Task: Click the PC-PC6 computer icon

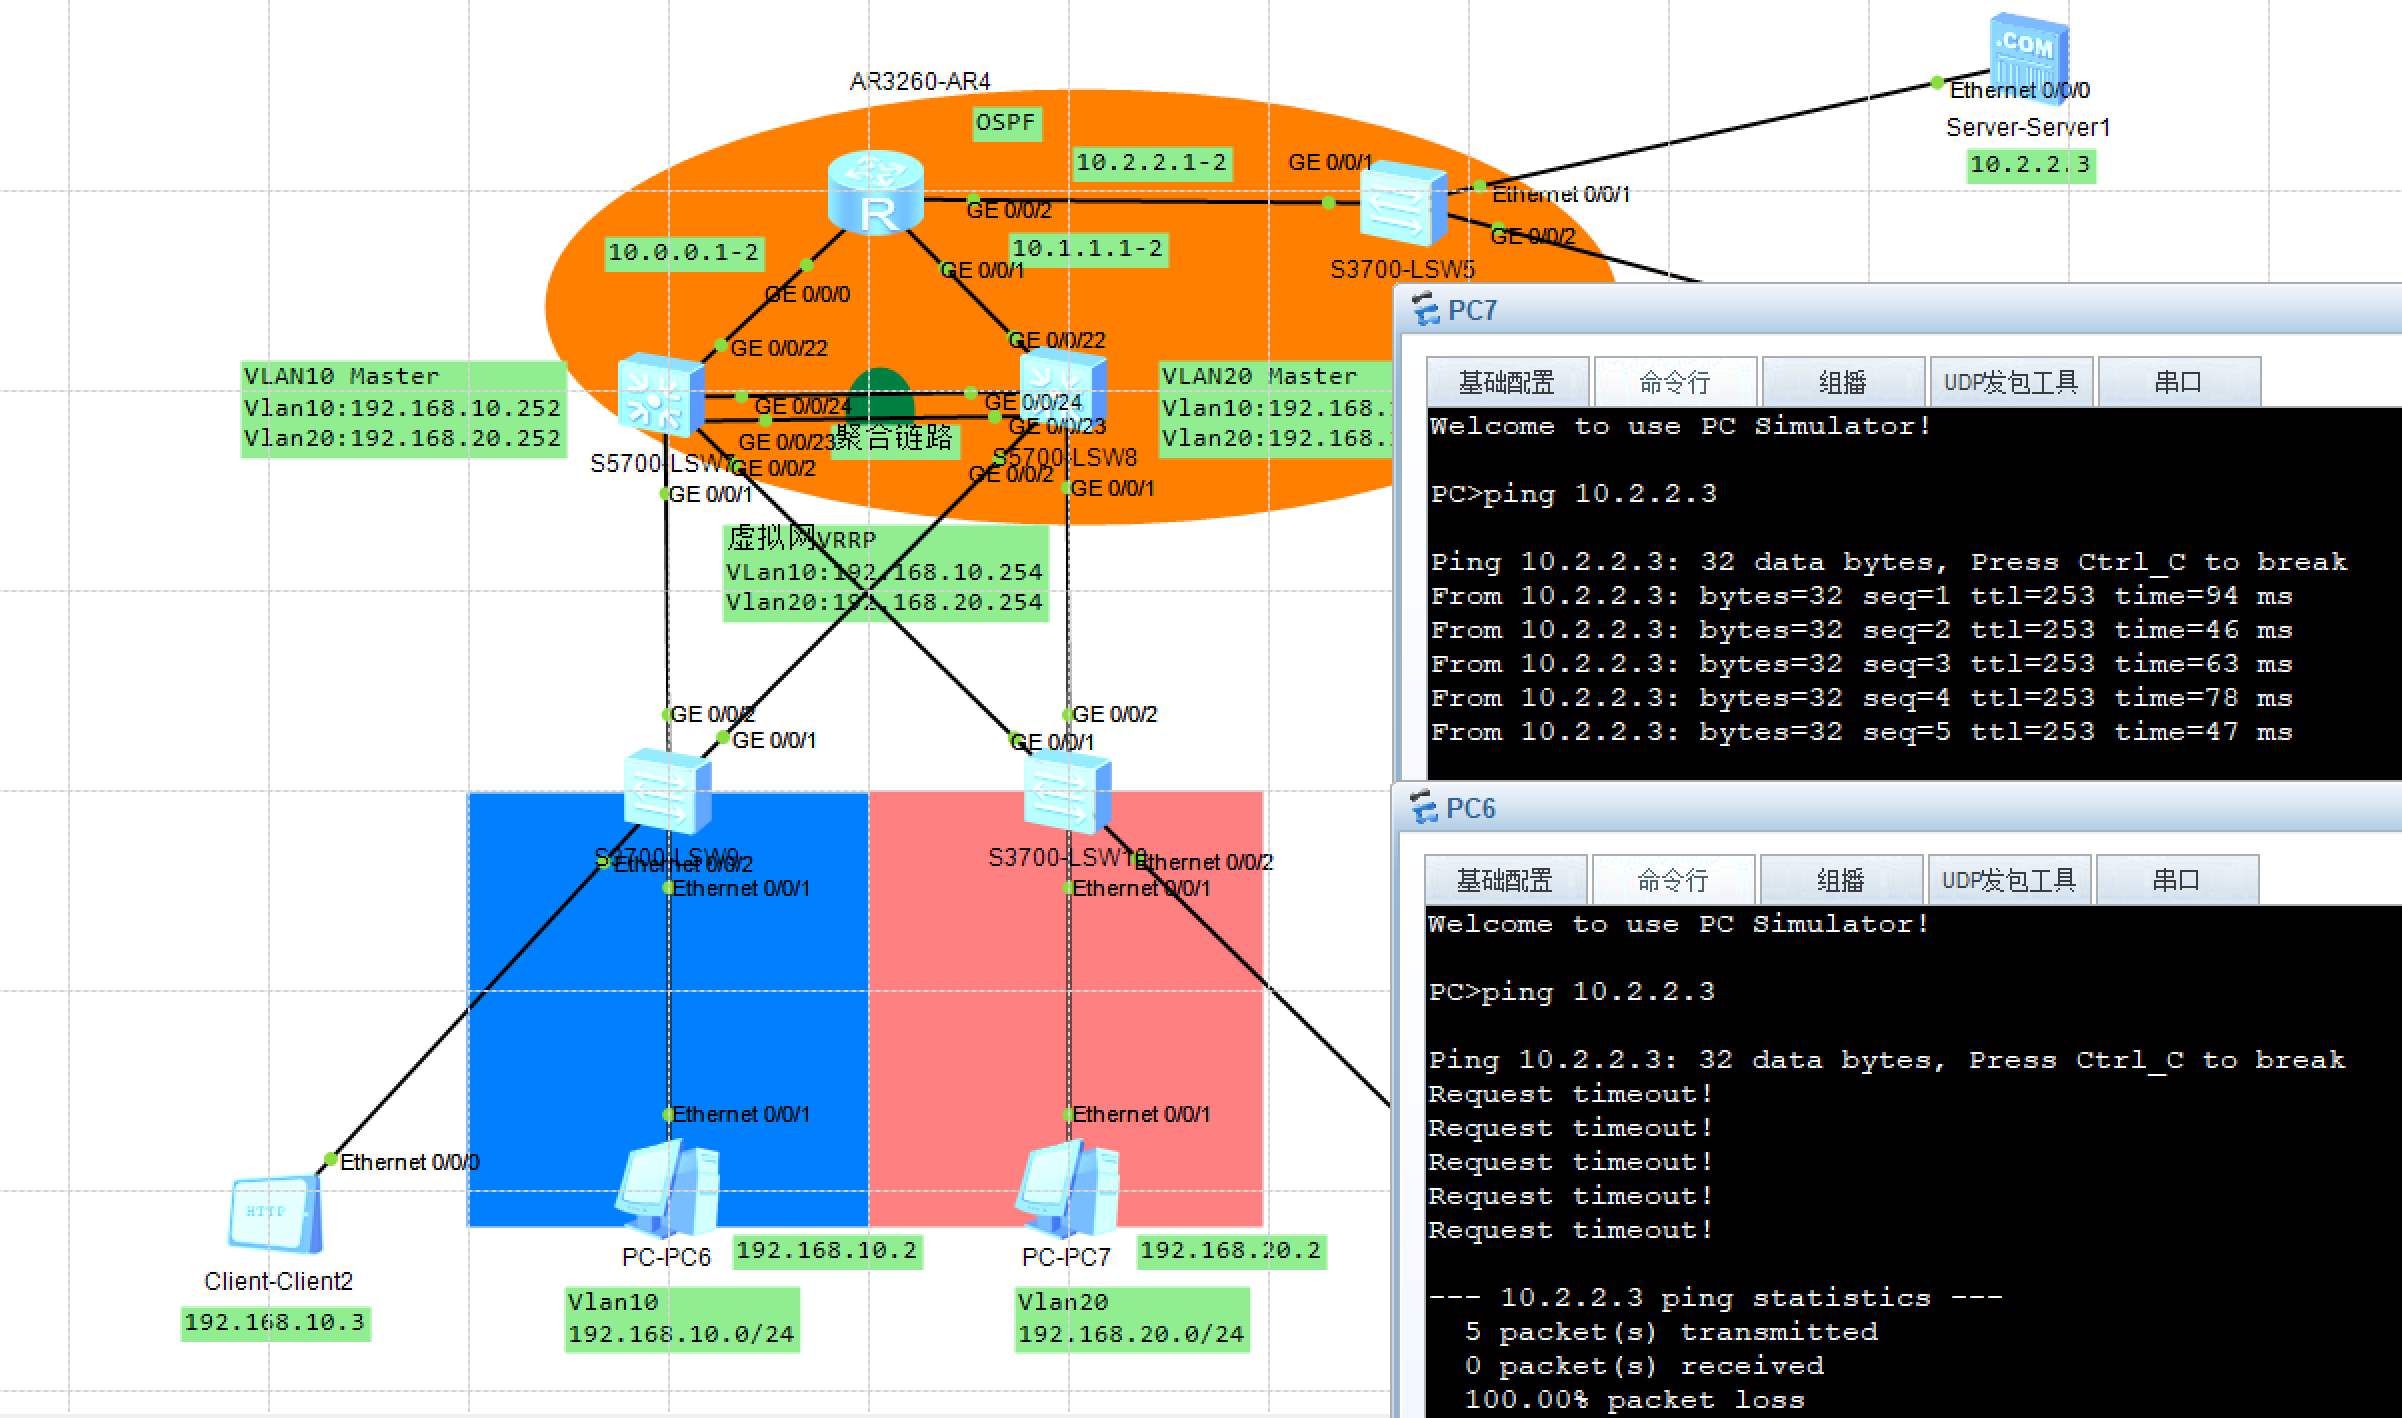Action: 668,1190
